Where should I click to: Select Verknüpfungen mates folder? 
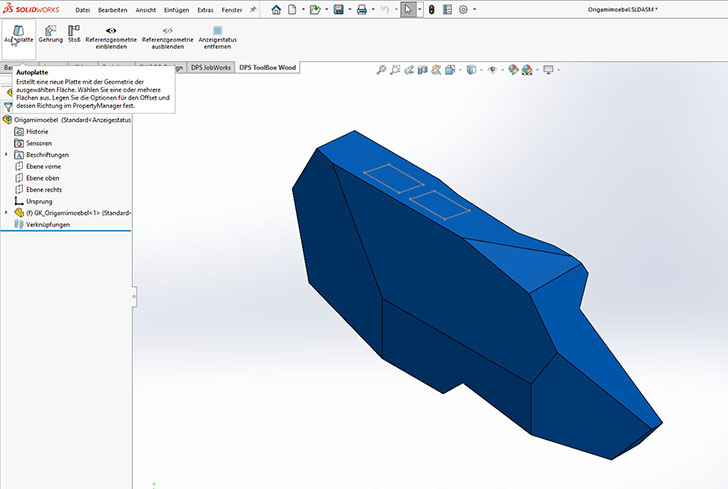(48, 224)
